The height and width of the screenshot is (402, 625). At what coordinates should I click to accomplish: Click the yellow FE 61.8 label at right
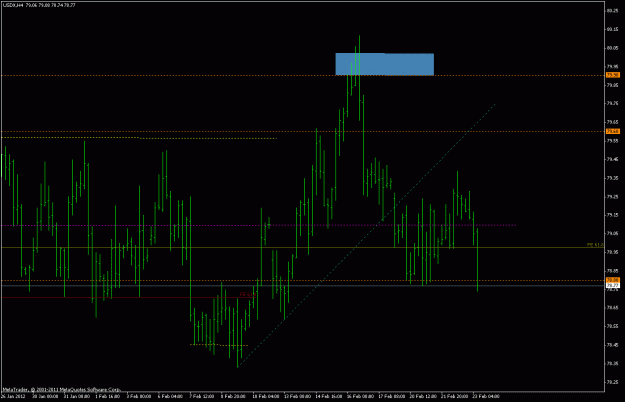coord(596,245)
